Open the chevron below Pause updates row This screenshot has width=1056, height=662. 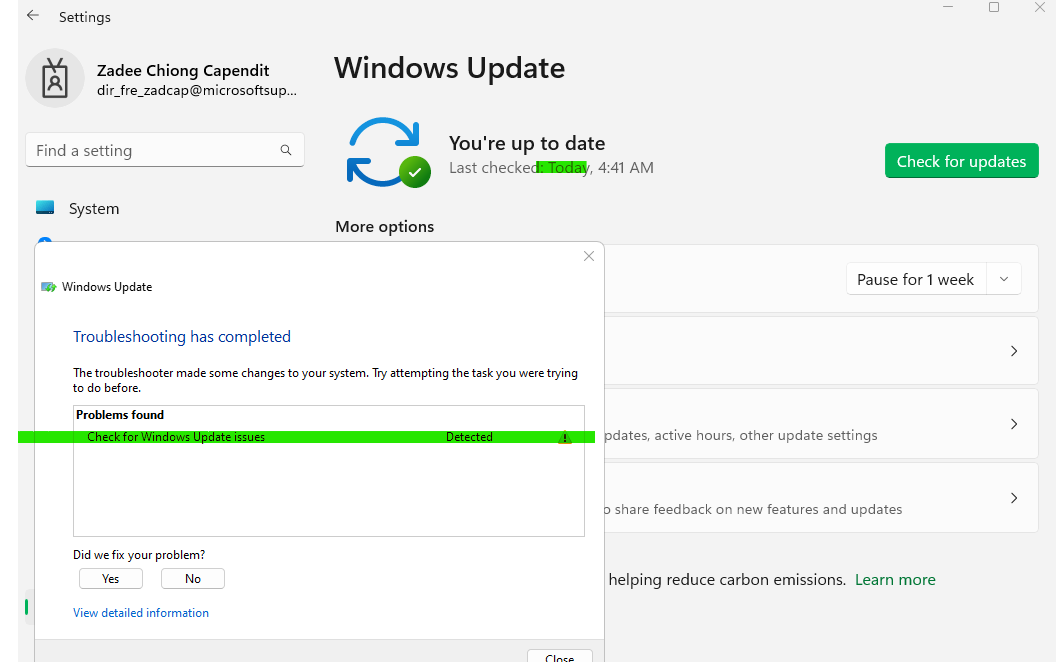point(1014,351)
